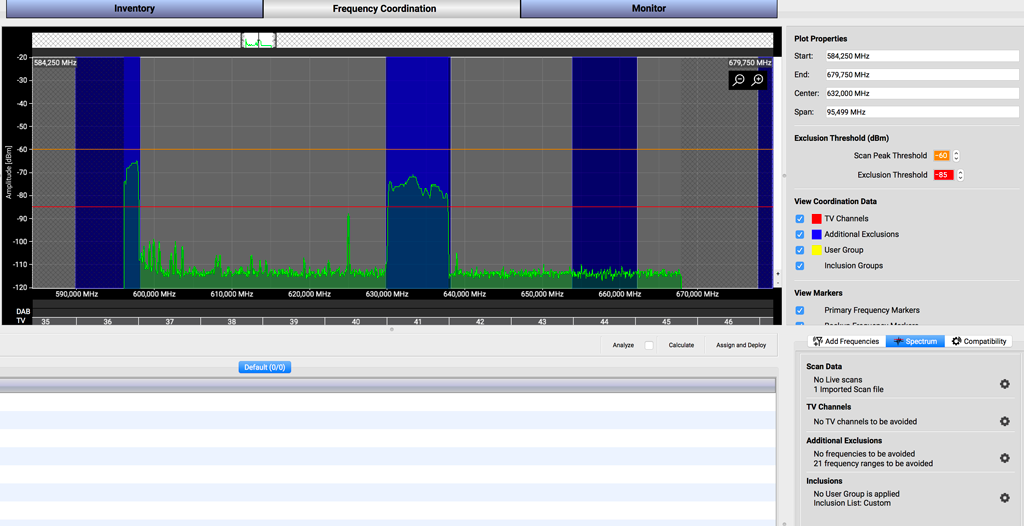This screenshot has width=1024, height=526.
Task: Open Inclusions settings gear
Action: click(1004, 497)
